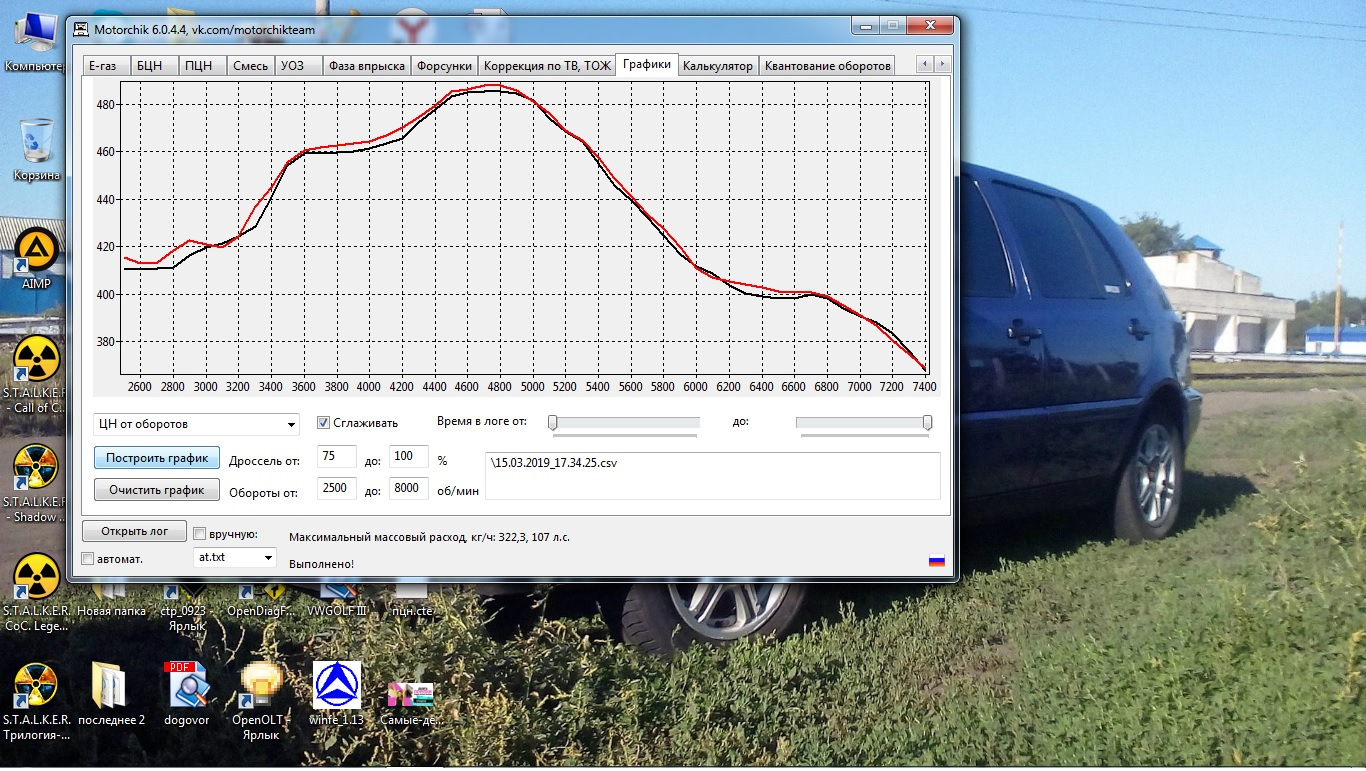The width and height of the screenshot is (1366, 771).
Task: Expand the ЦН от оборотов dropdown
Action: (291, 424)
